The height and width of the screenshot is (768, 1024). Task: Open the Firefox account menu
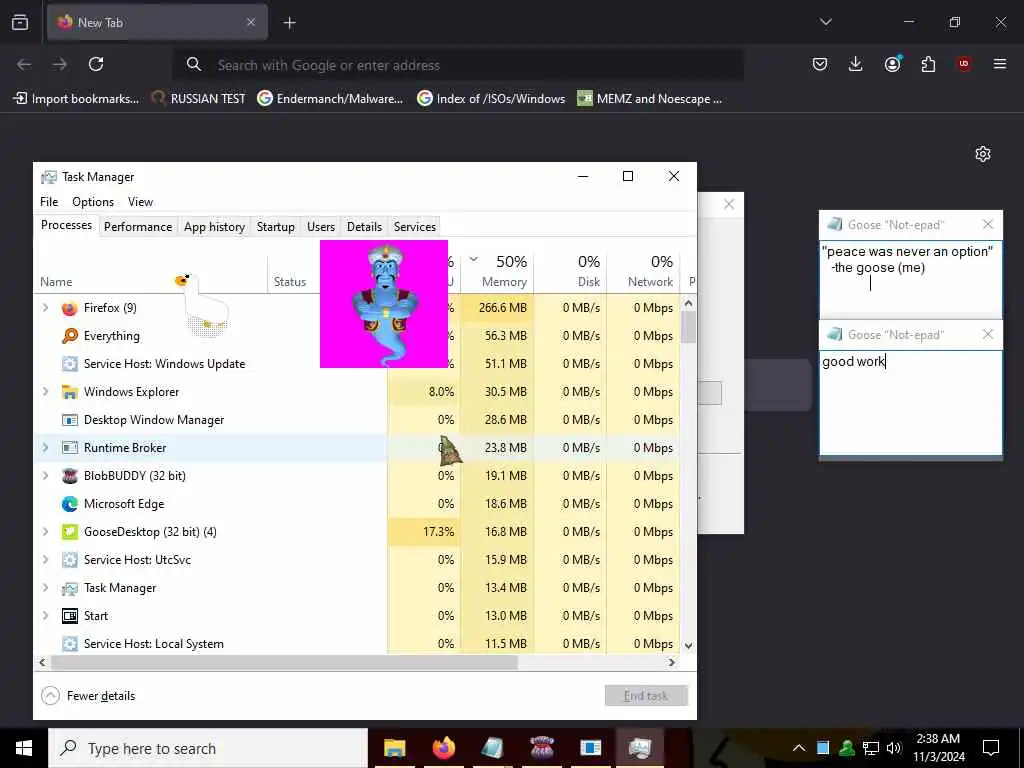pos(892,64)
